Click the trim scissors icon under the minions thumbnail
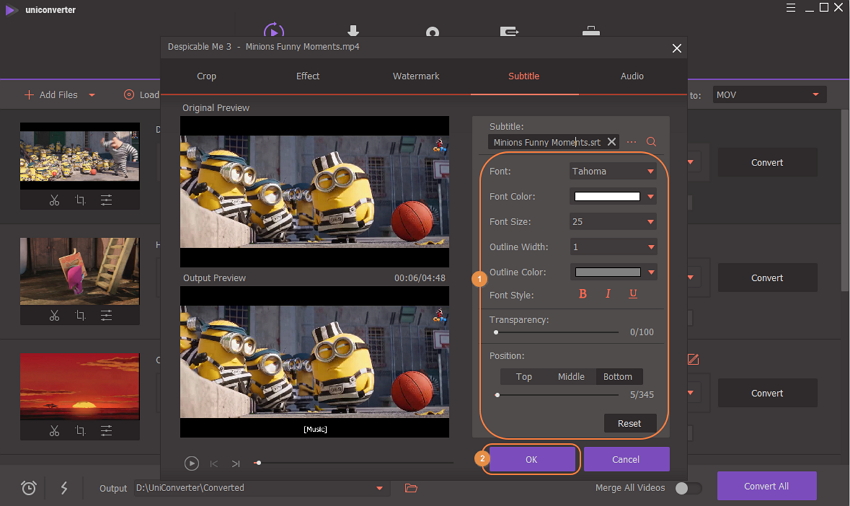The height and width of the screenshot is (506, 850). point(54,201)
